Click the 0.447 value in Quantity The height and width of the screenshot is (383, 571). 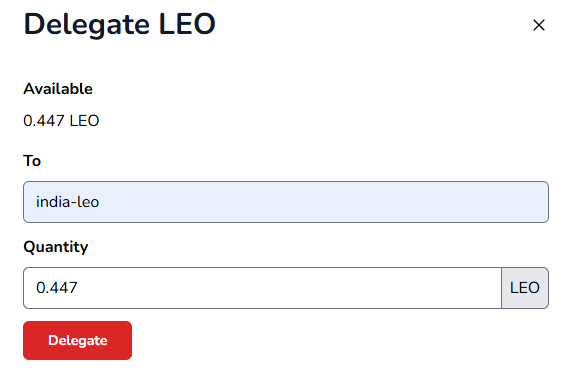[57, 288]
